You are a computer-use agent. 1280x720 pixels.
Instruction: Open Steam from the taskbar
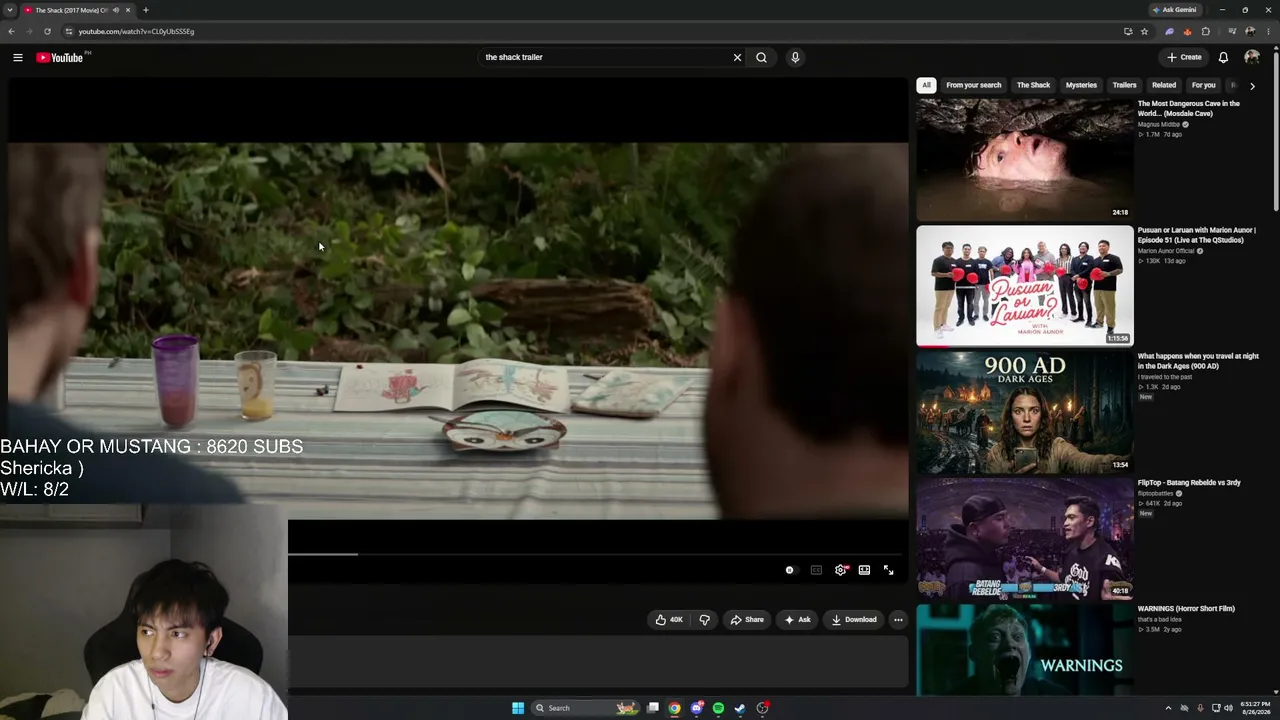tap(740, 708)
